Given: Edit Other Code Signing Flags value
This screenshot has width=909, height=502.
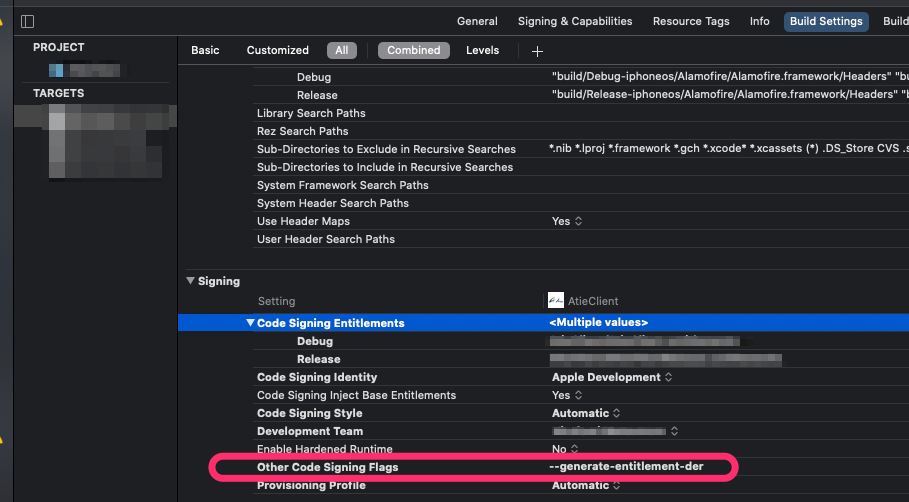Looking at the screenshot, I should click(x=633, y=467).
